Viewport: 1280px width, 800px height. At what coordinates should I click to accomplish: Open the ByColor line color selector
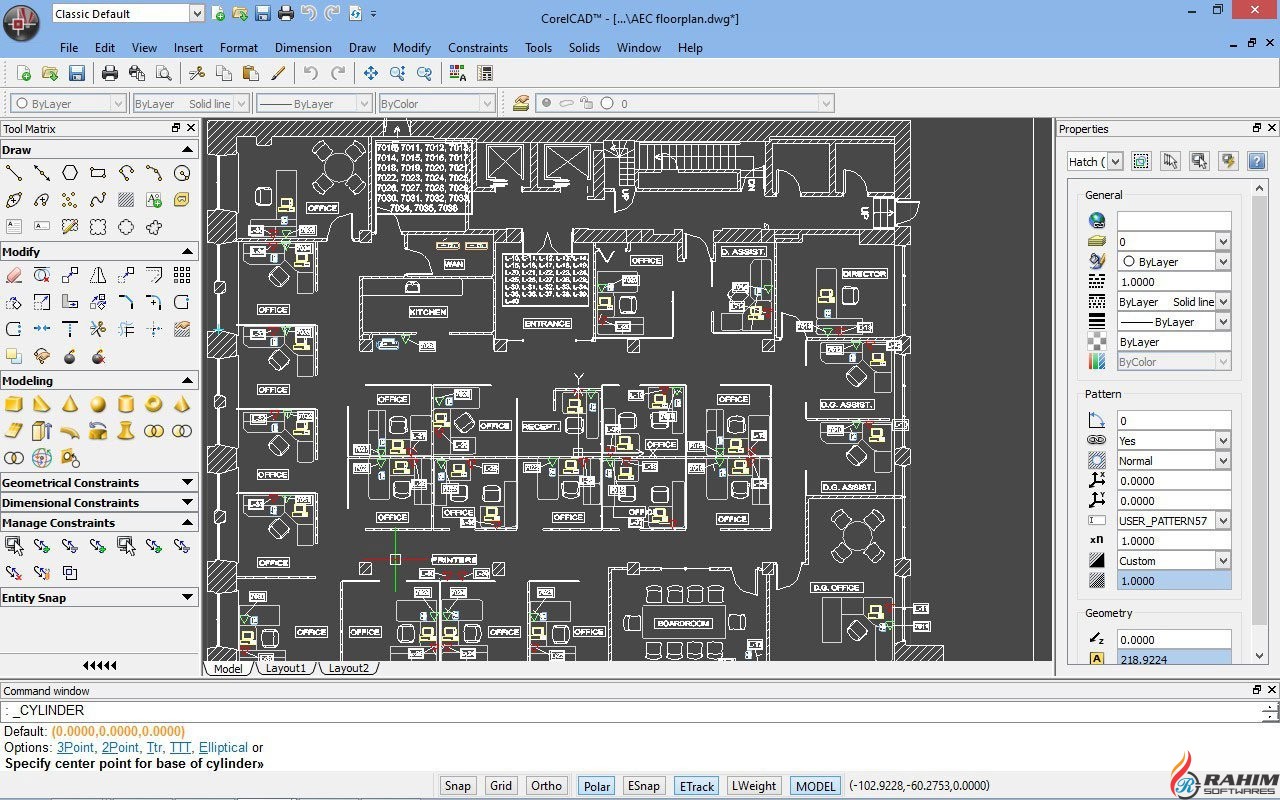(437, 103)
